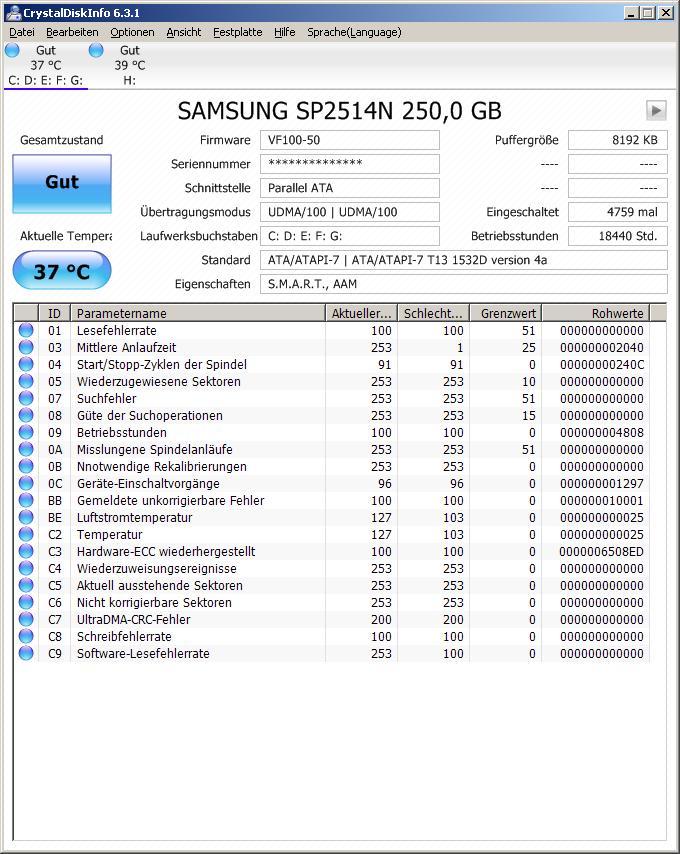
Task: Click the Parametername column header
Action: click(x=198, y=313)
